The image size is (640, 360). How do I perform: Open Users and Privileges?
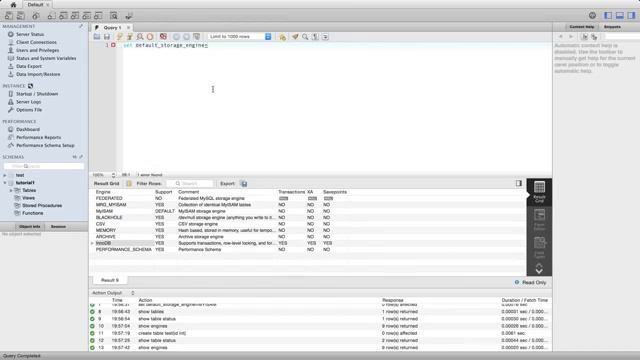(38, 50)
